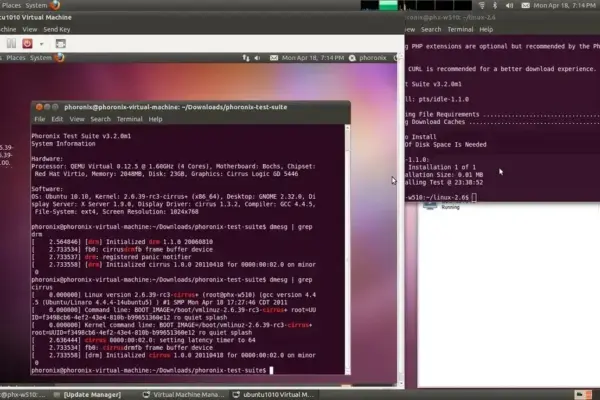Open Search menu in guest terminal
Screen dimensions: 600x400
tap(100, 119)
